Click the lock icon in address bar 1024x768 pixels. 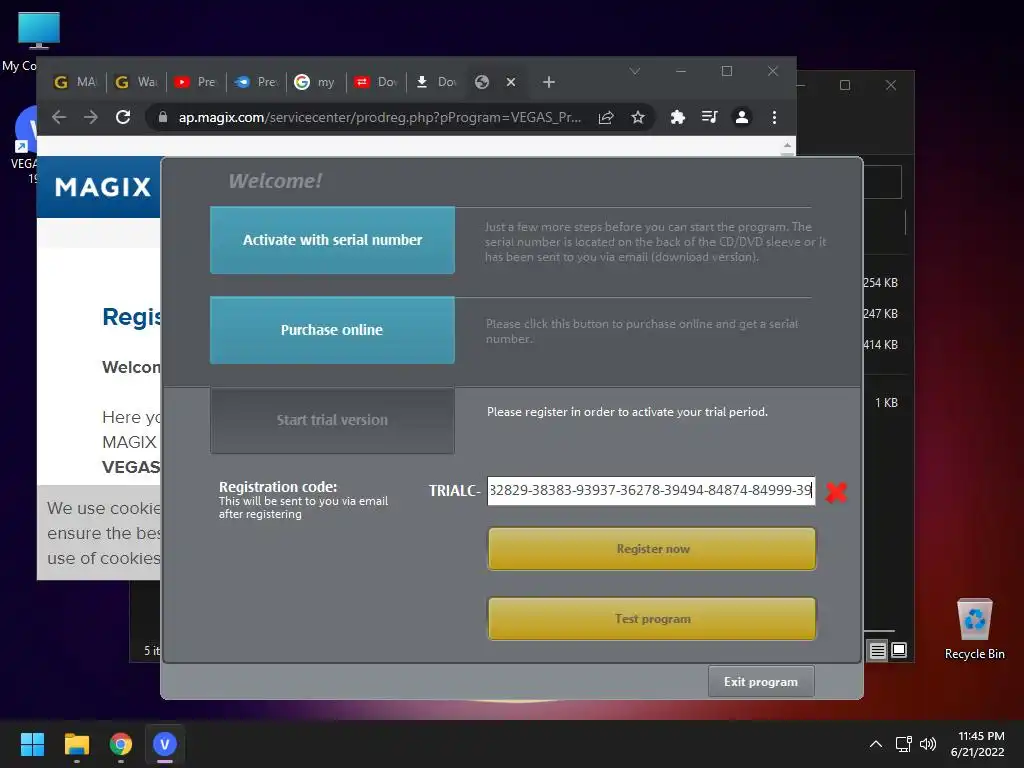(x=163, y=117)
